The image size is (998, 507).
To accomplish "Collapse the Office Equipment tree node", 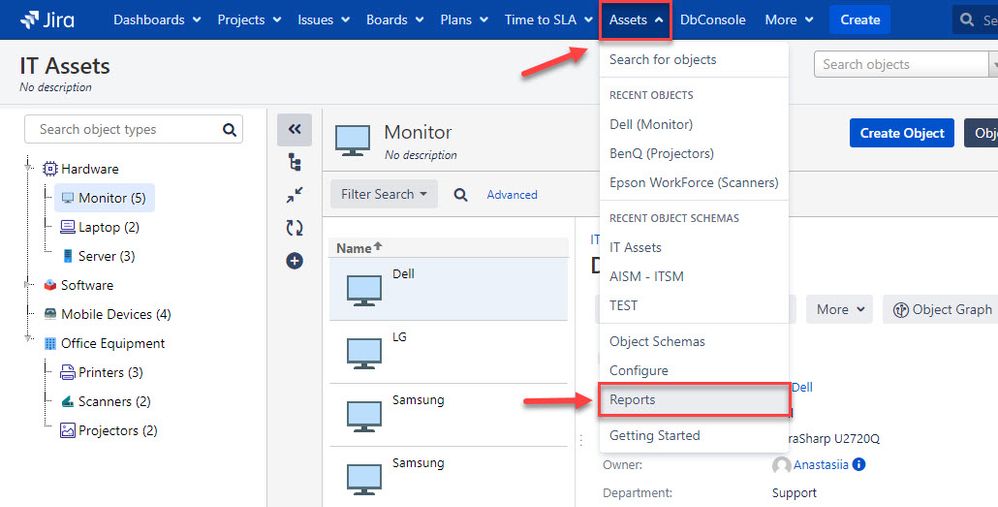I will click(x=29, y=338).
